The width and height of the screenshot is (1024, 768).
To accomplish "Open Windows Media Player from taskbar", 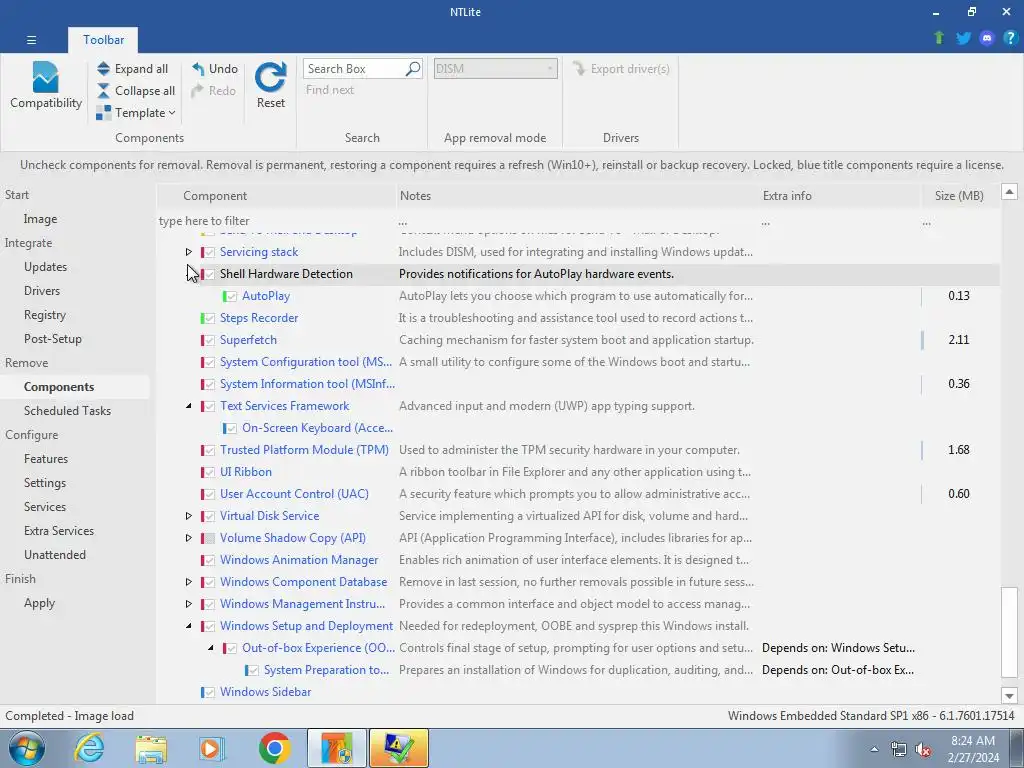I will pyautogui.click(x=212, y=748).
